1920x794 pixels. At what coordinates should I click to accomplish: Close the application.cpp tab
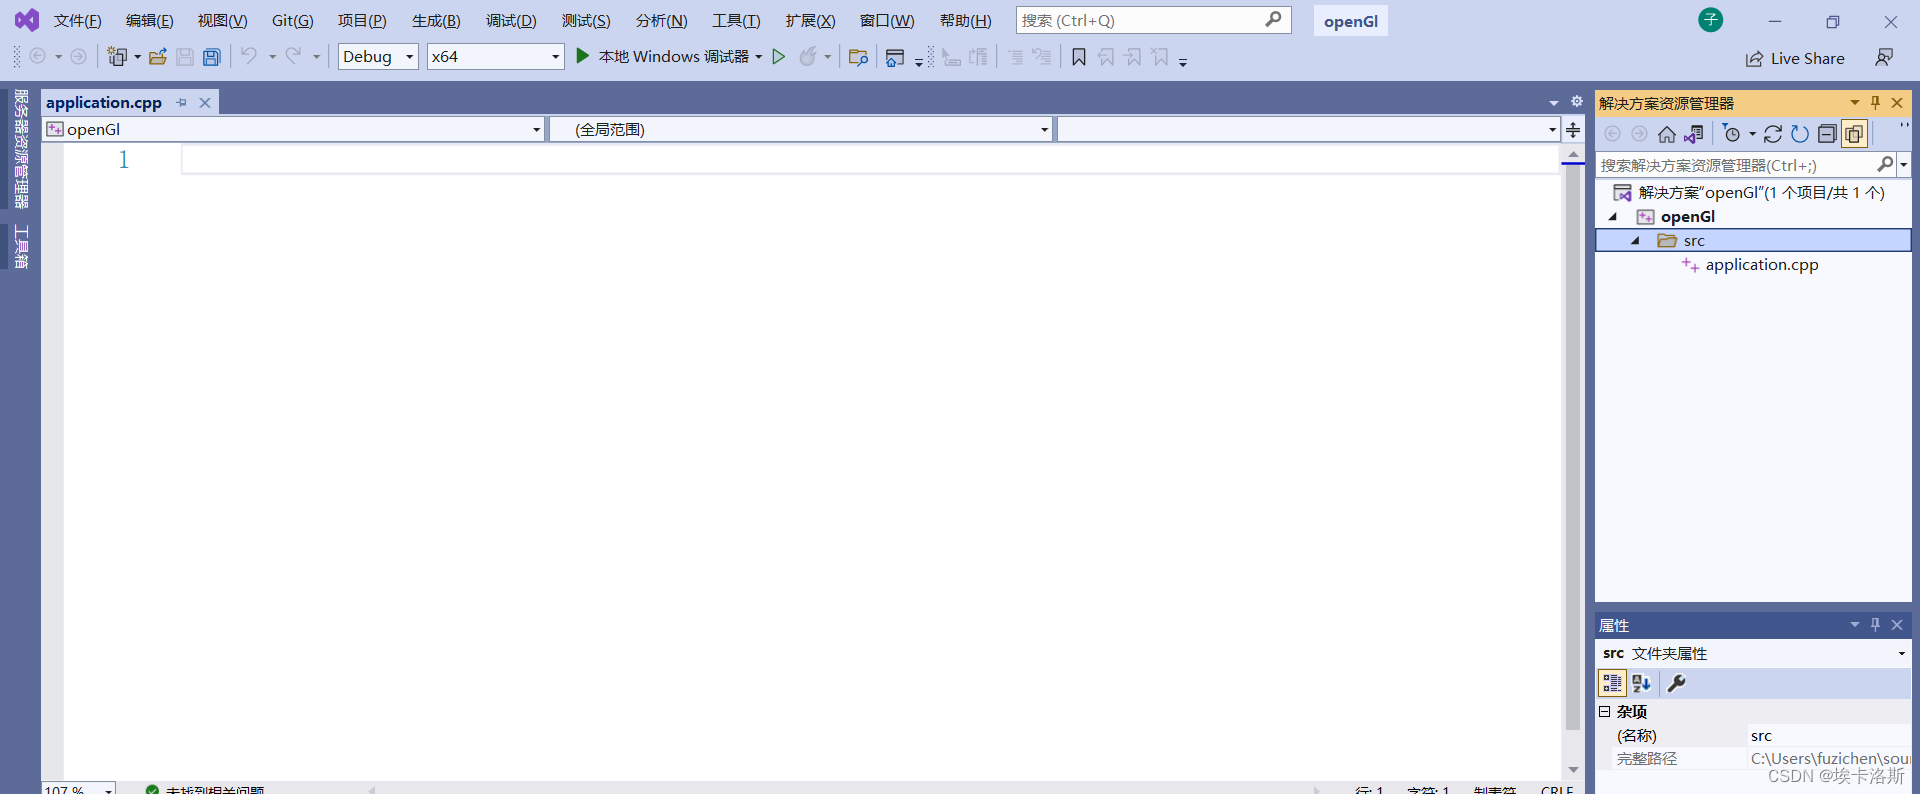205,103
